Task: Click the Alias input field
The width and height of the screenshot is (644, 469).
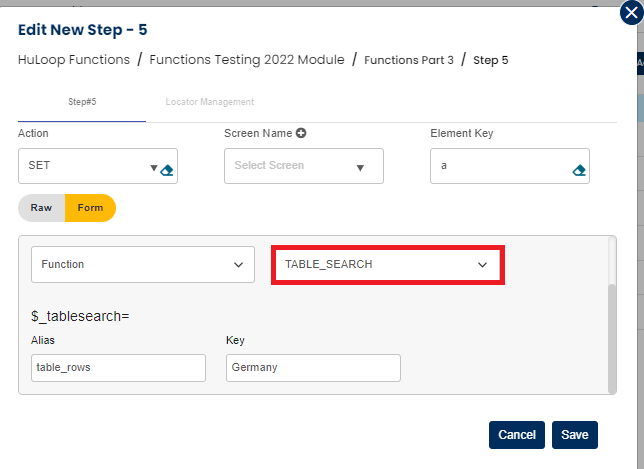Action: (118, 368)
